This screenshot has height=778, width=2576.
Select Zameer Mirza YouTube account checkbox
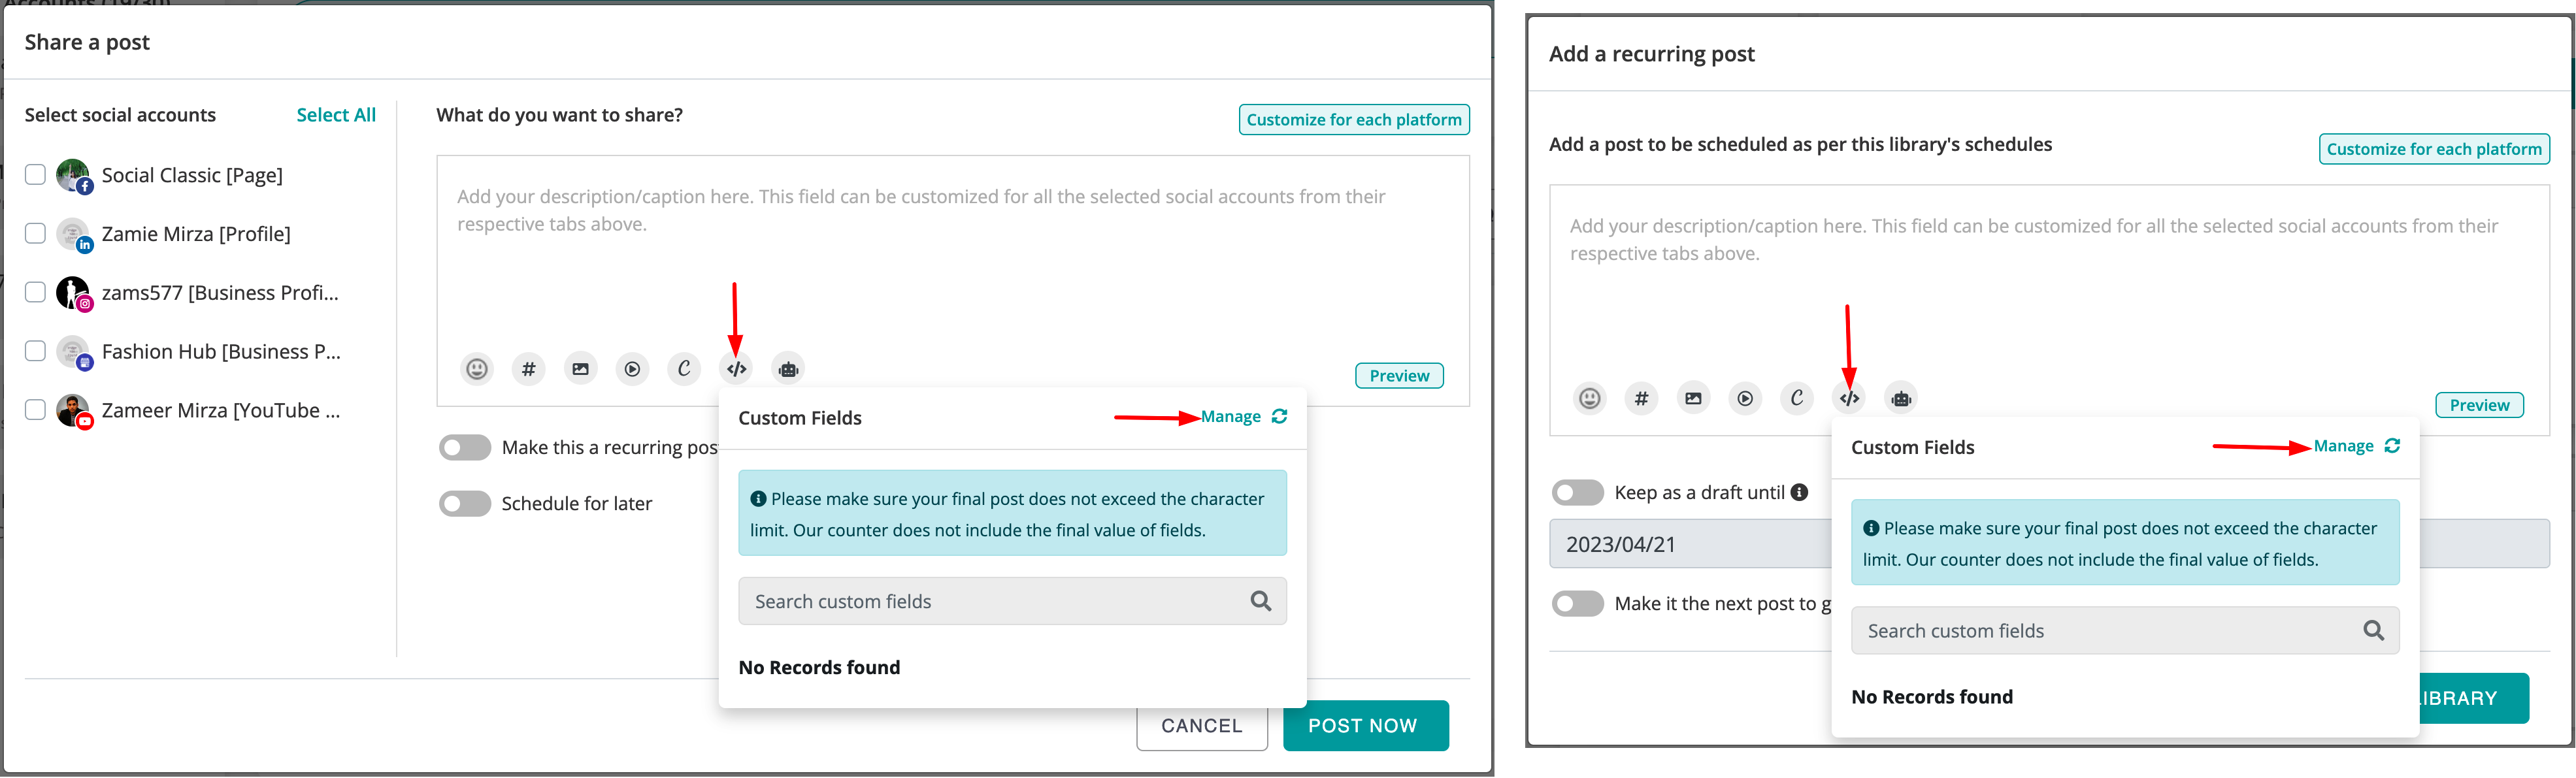point(35,410)
